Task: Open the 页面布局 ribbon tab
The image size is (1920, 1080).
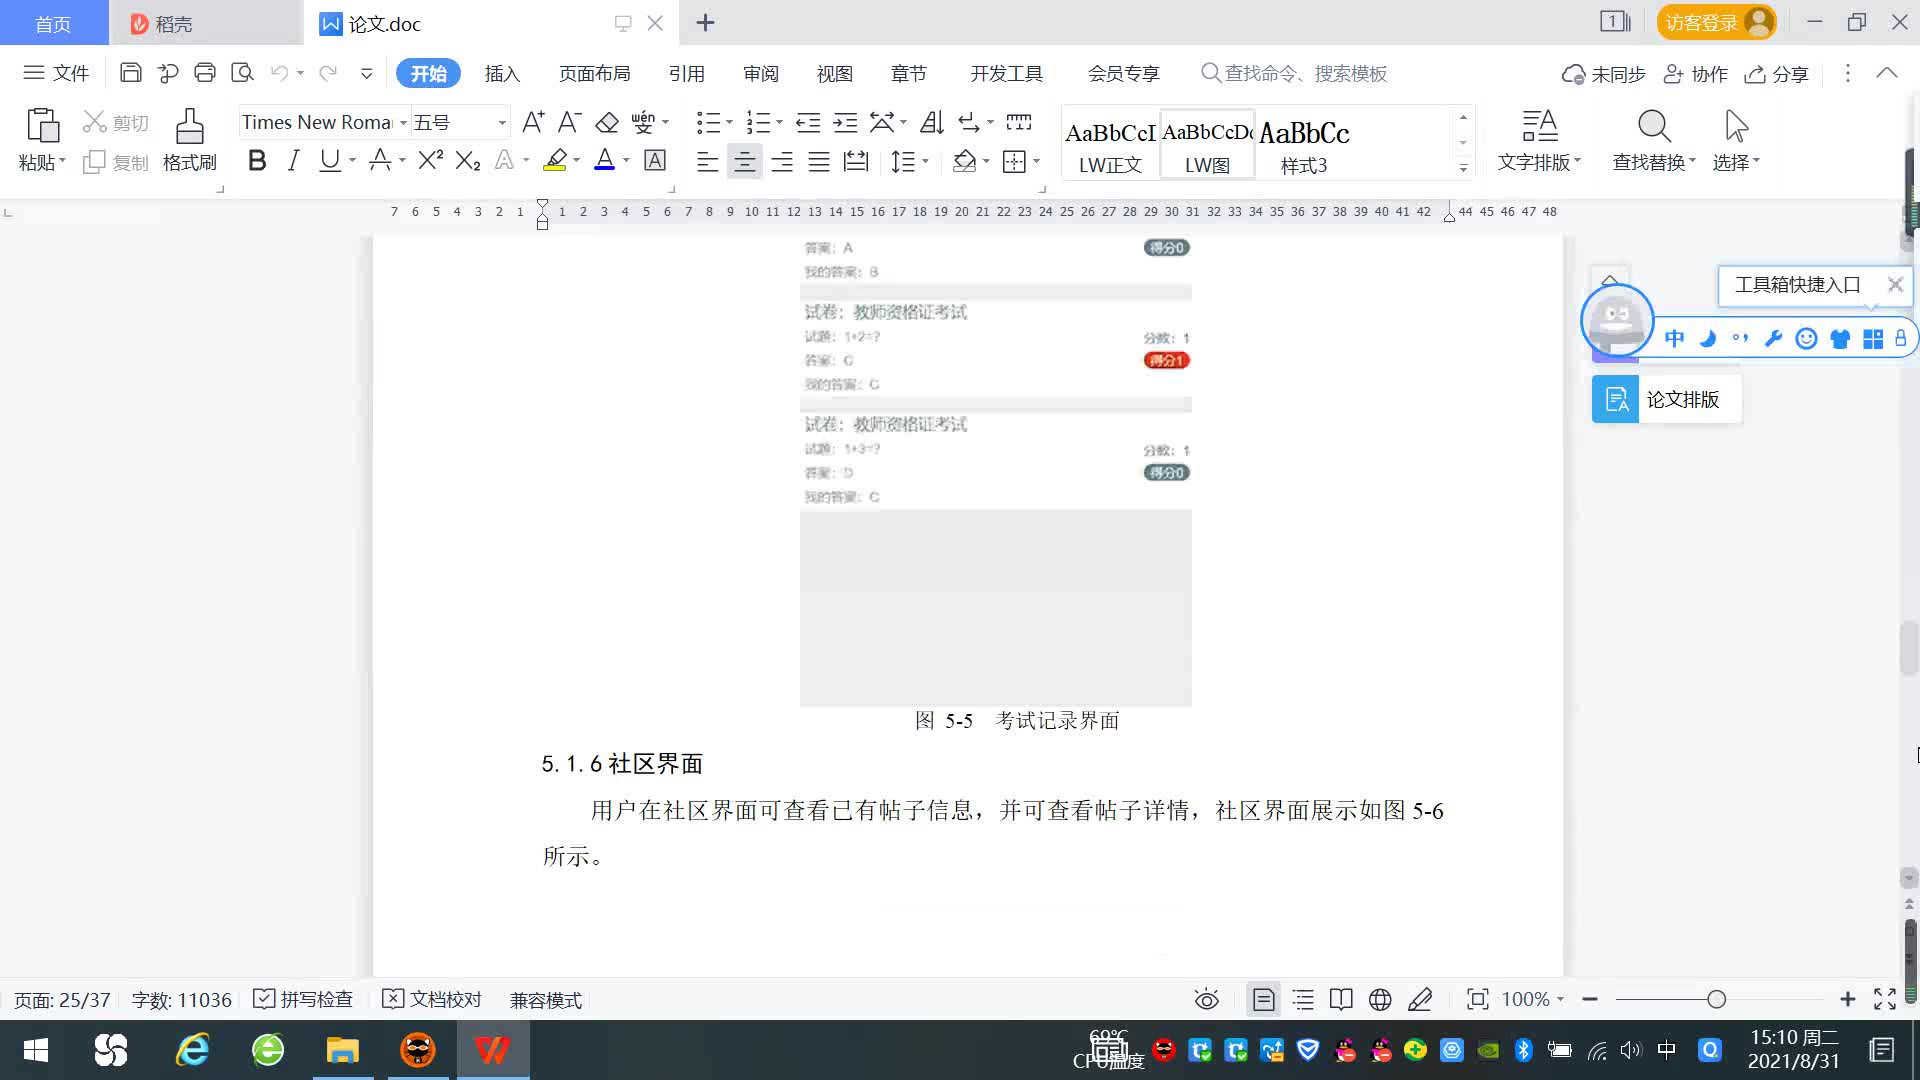Action: coord(594,74)
